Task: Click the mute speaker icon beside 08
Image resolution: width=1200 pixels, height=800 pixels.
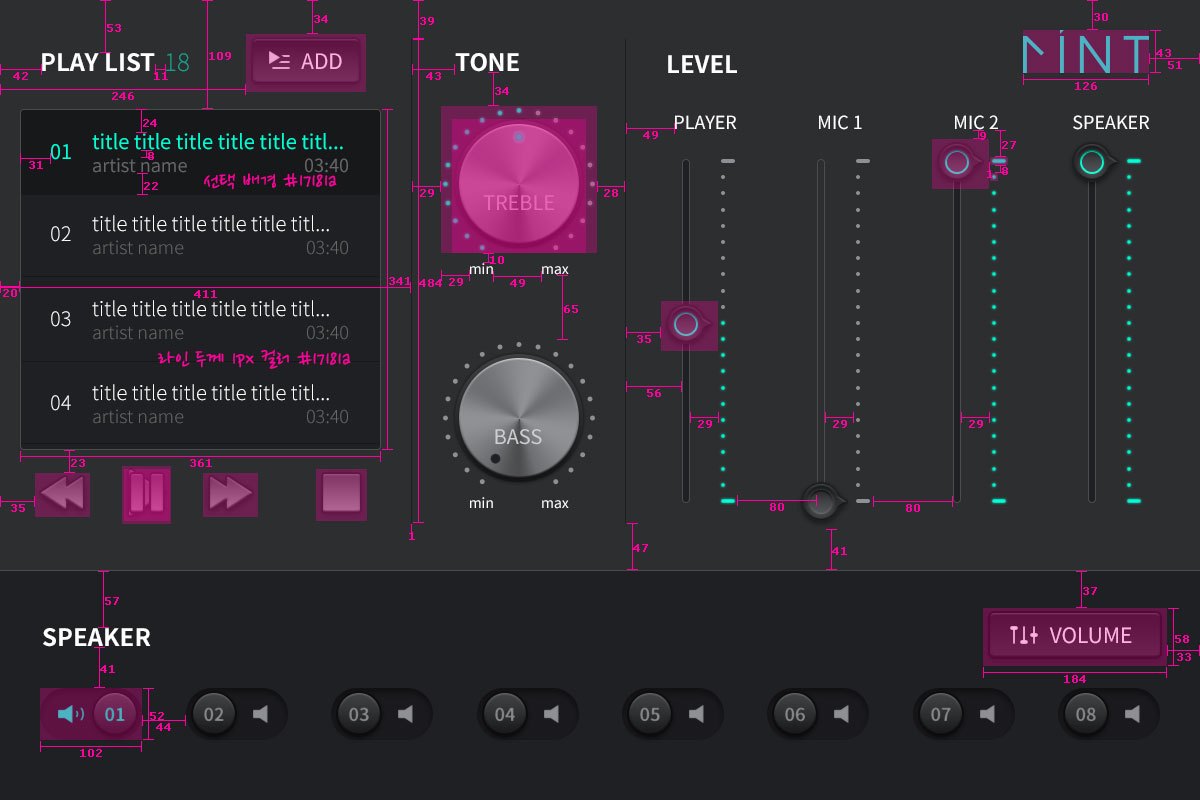Action: click(x=1133, y=714)
